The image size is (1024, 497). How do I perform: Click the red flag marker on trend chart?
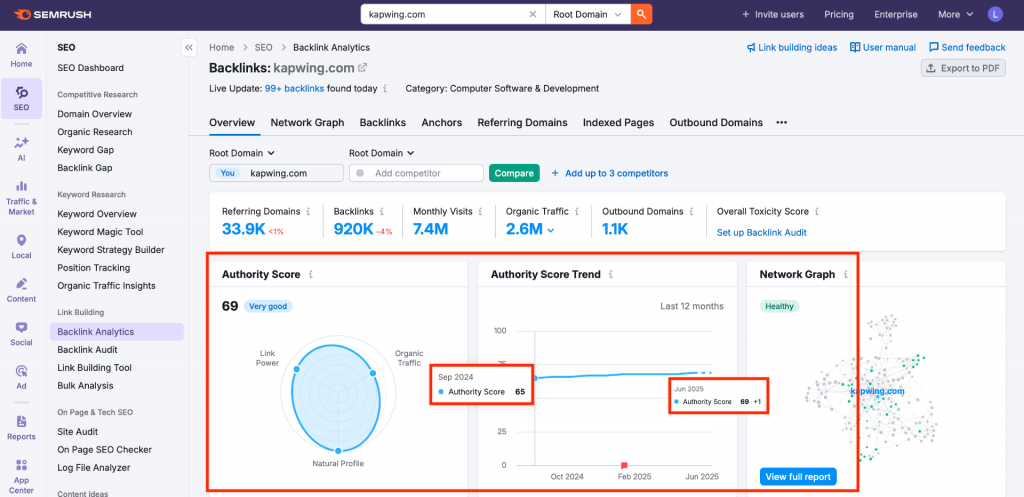coord(624,465)
